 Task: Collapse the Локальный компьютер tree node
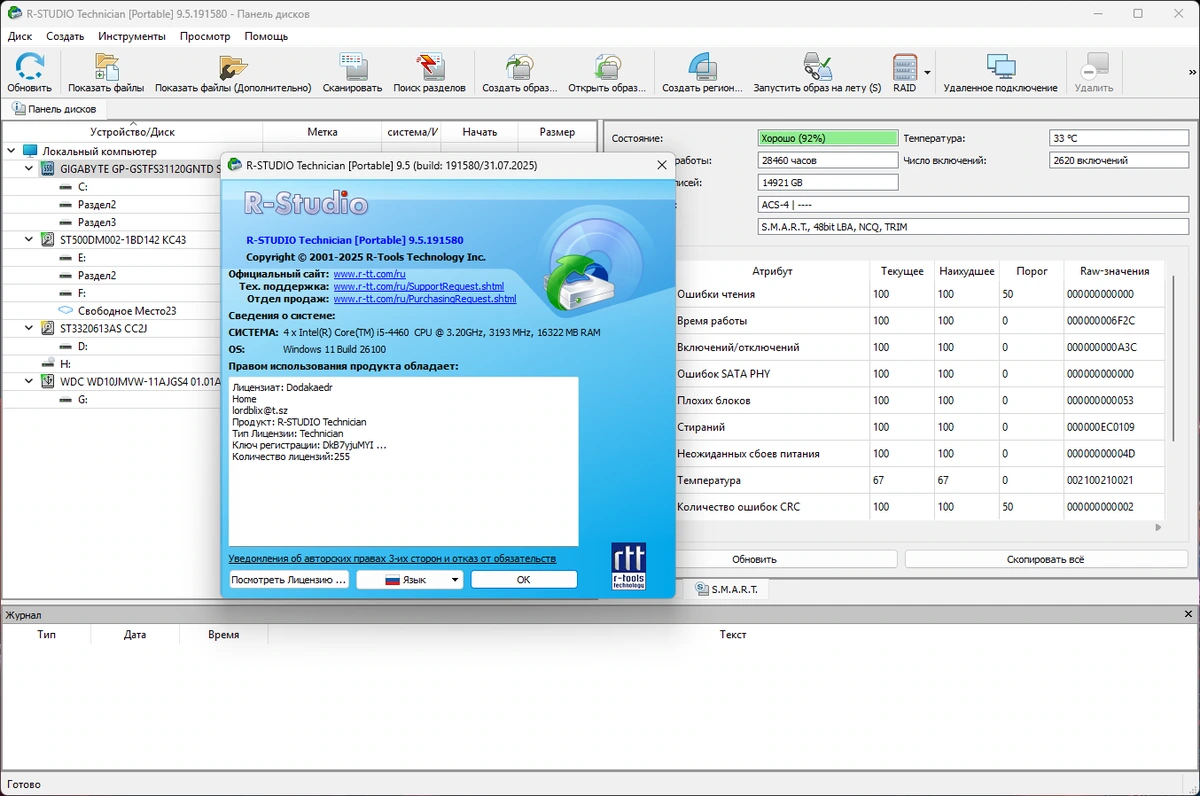point(11,151)
